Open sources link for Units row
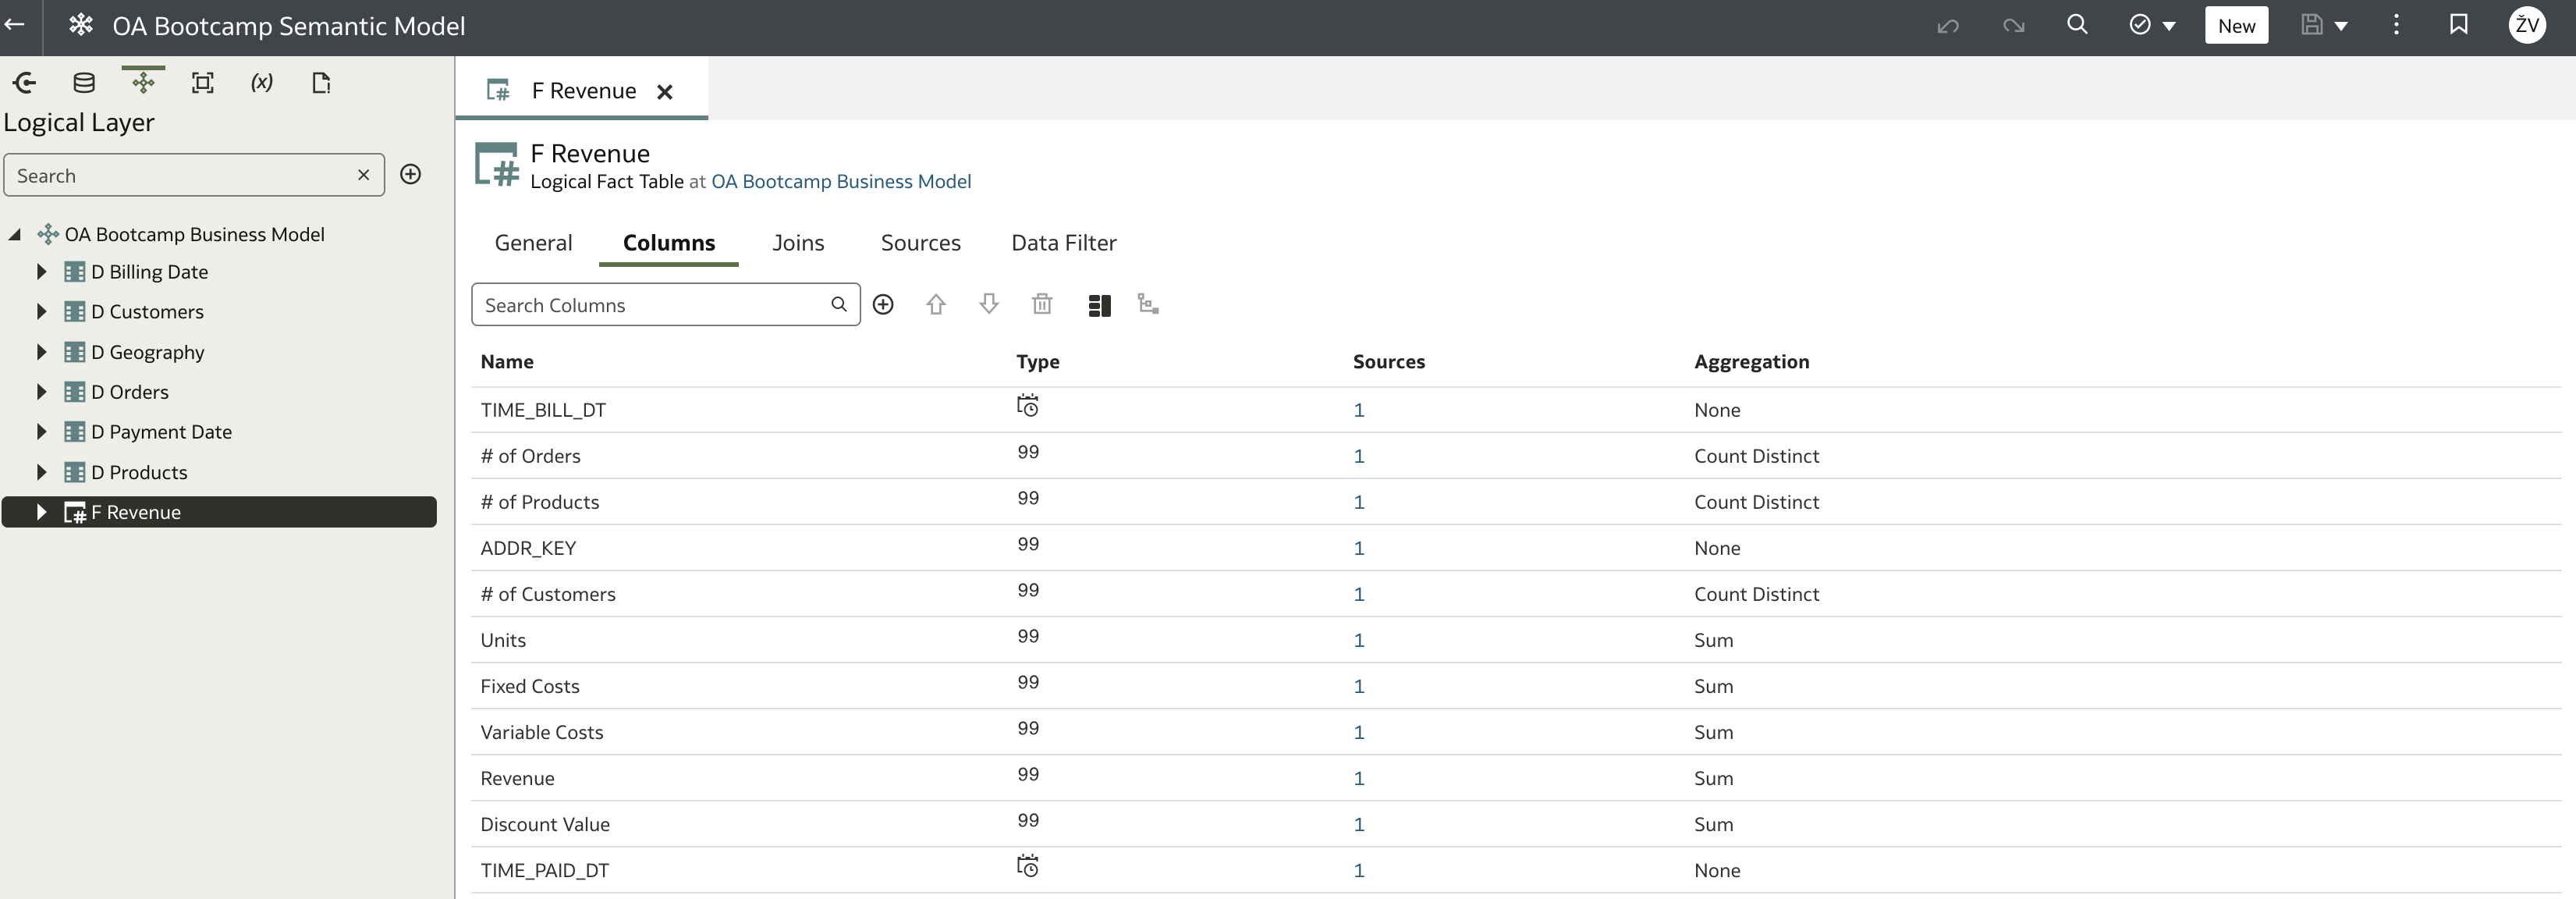 1358,640
